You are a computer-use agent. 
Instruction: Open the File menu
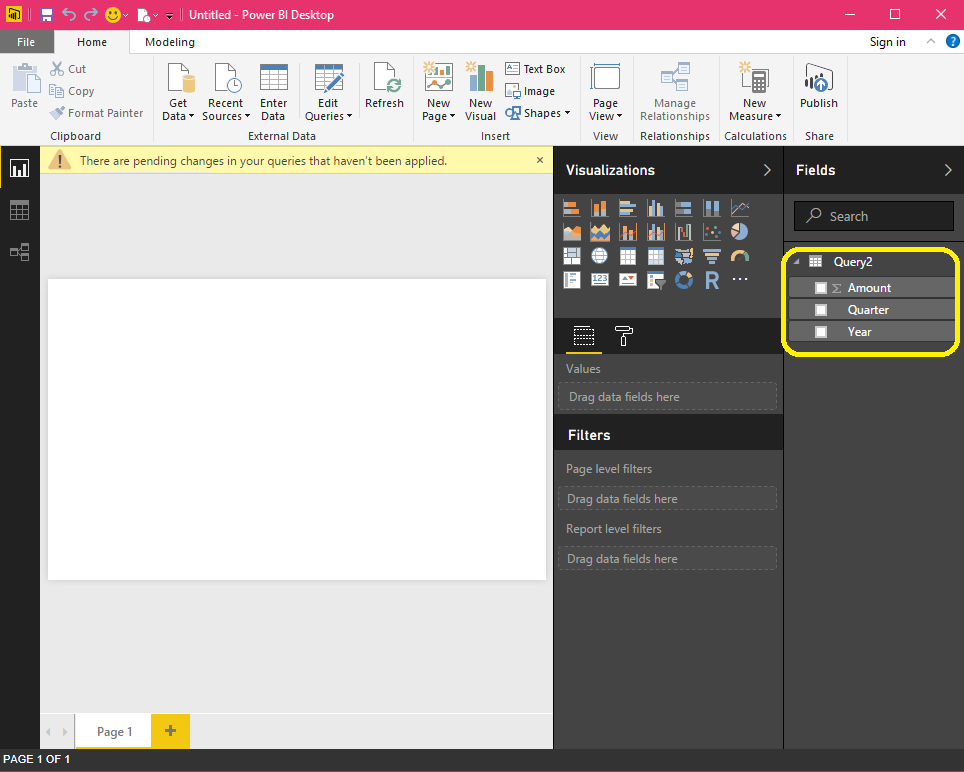[x=27, y=42]
